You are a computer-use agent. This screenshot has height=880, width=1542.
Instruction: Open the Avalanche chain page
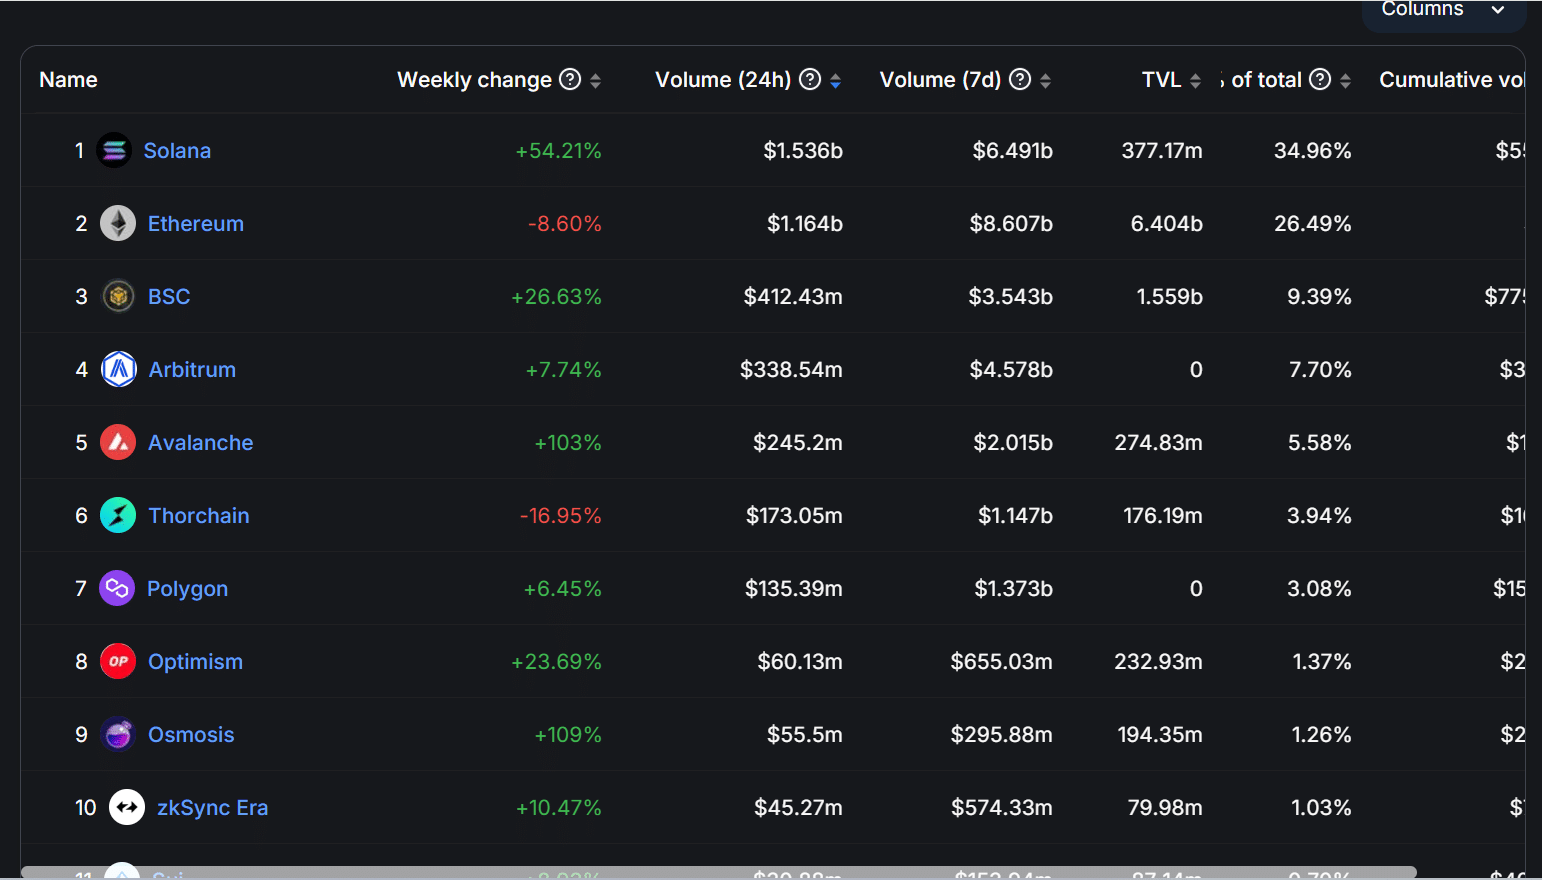(x=200, y=442)
